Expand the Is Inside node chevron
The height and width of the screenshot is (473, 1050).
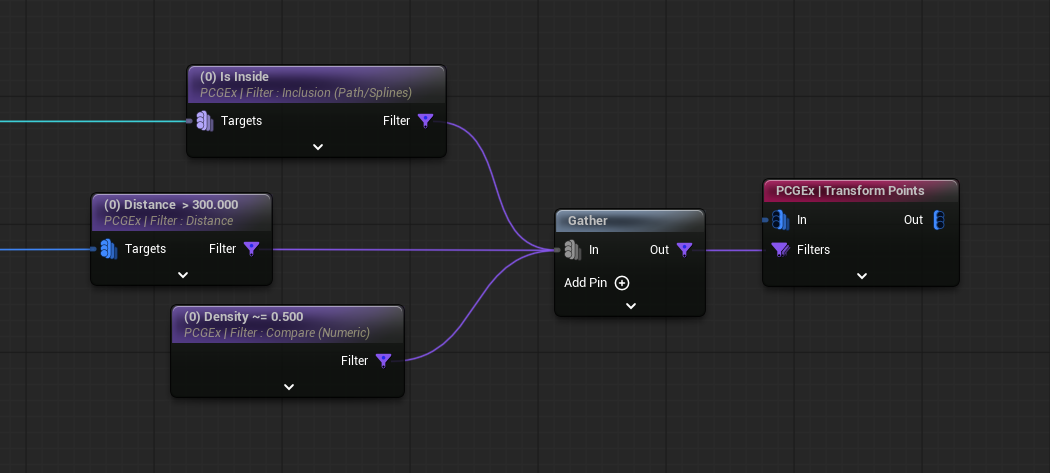(317, 147)
